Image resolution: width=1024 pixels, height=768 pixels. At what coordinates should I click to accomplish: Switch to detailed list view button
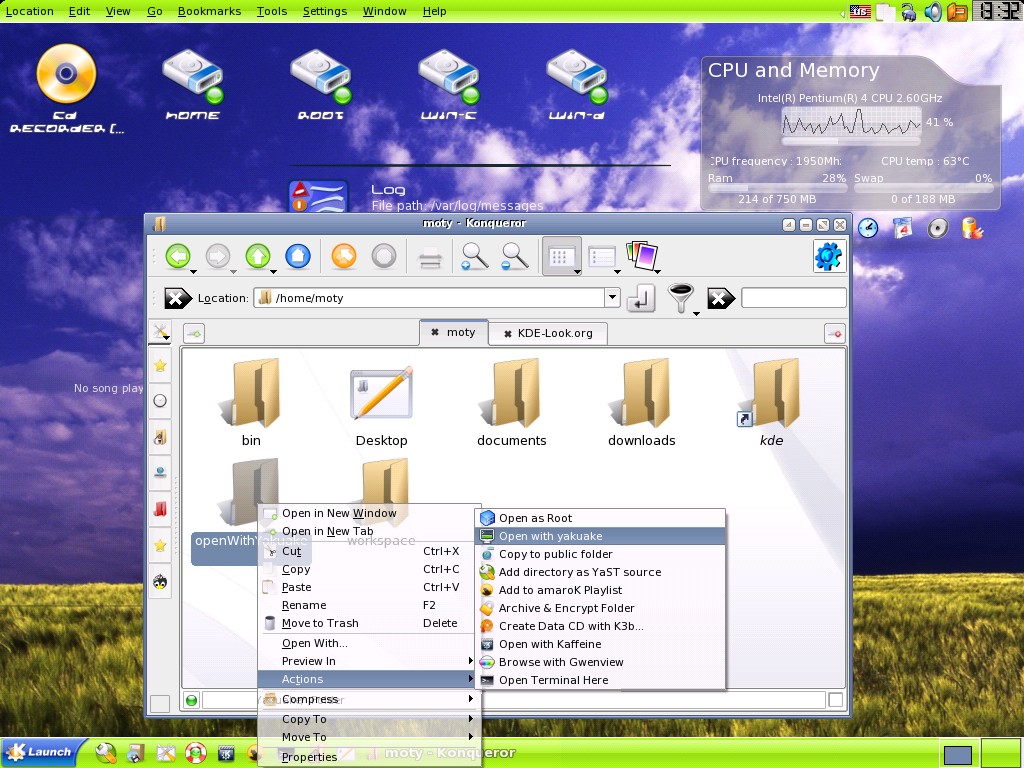601,257
